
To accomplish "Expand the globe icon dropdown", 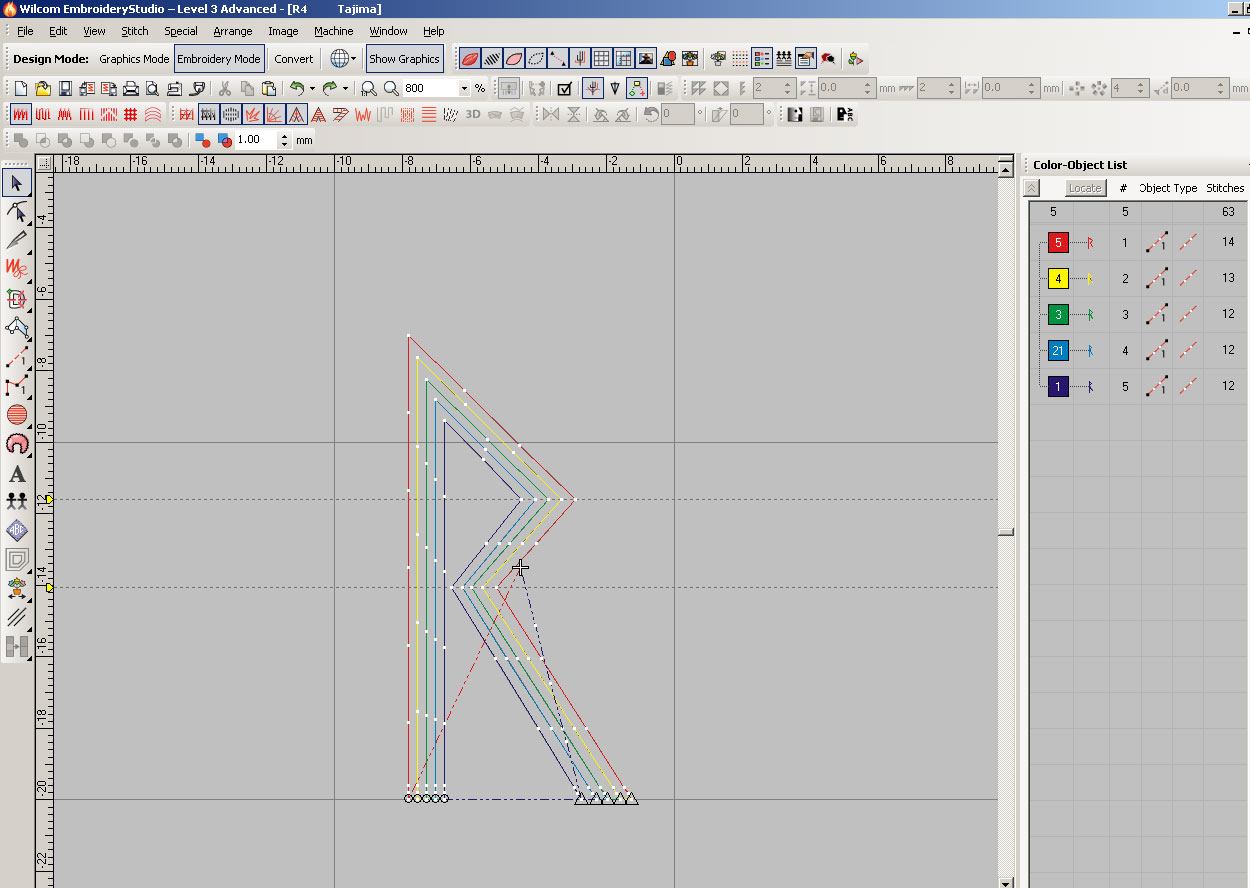I will tap(353, 59).
